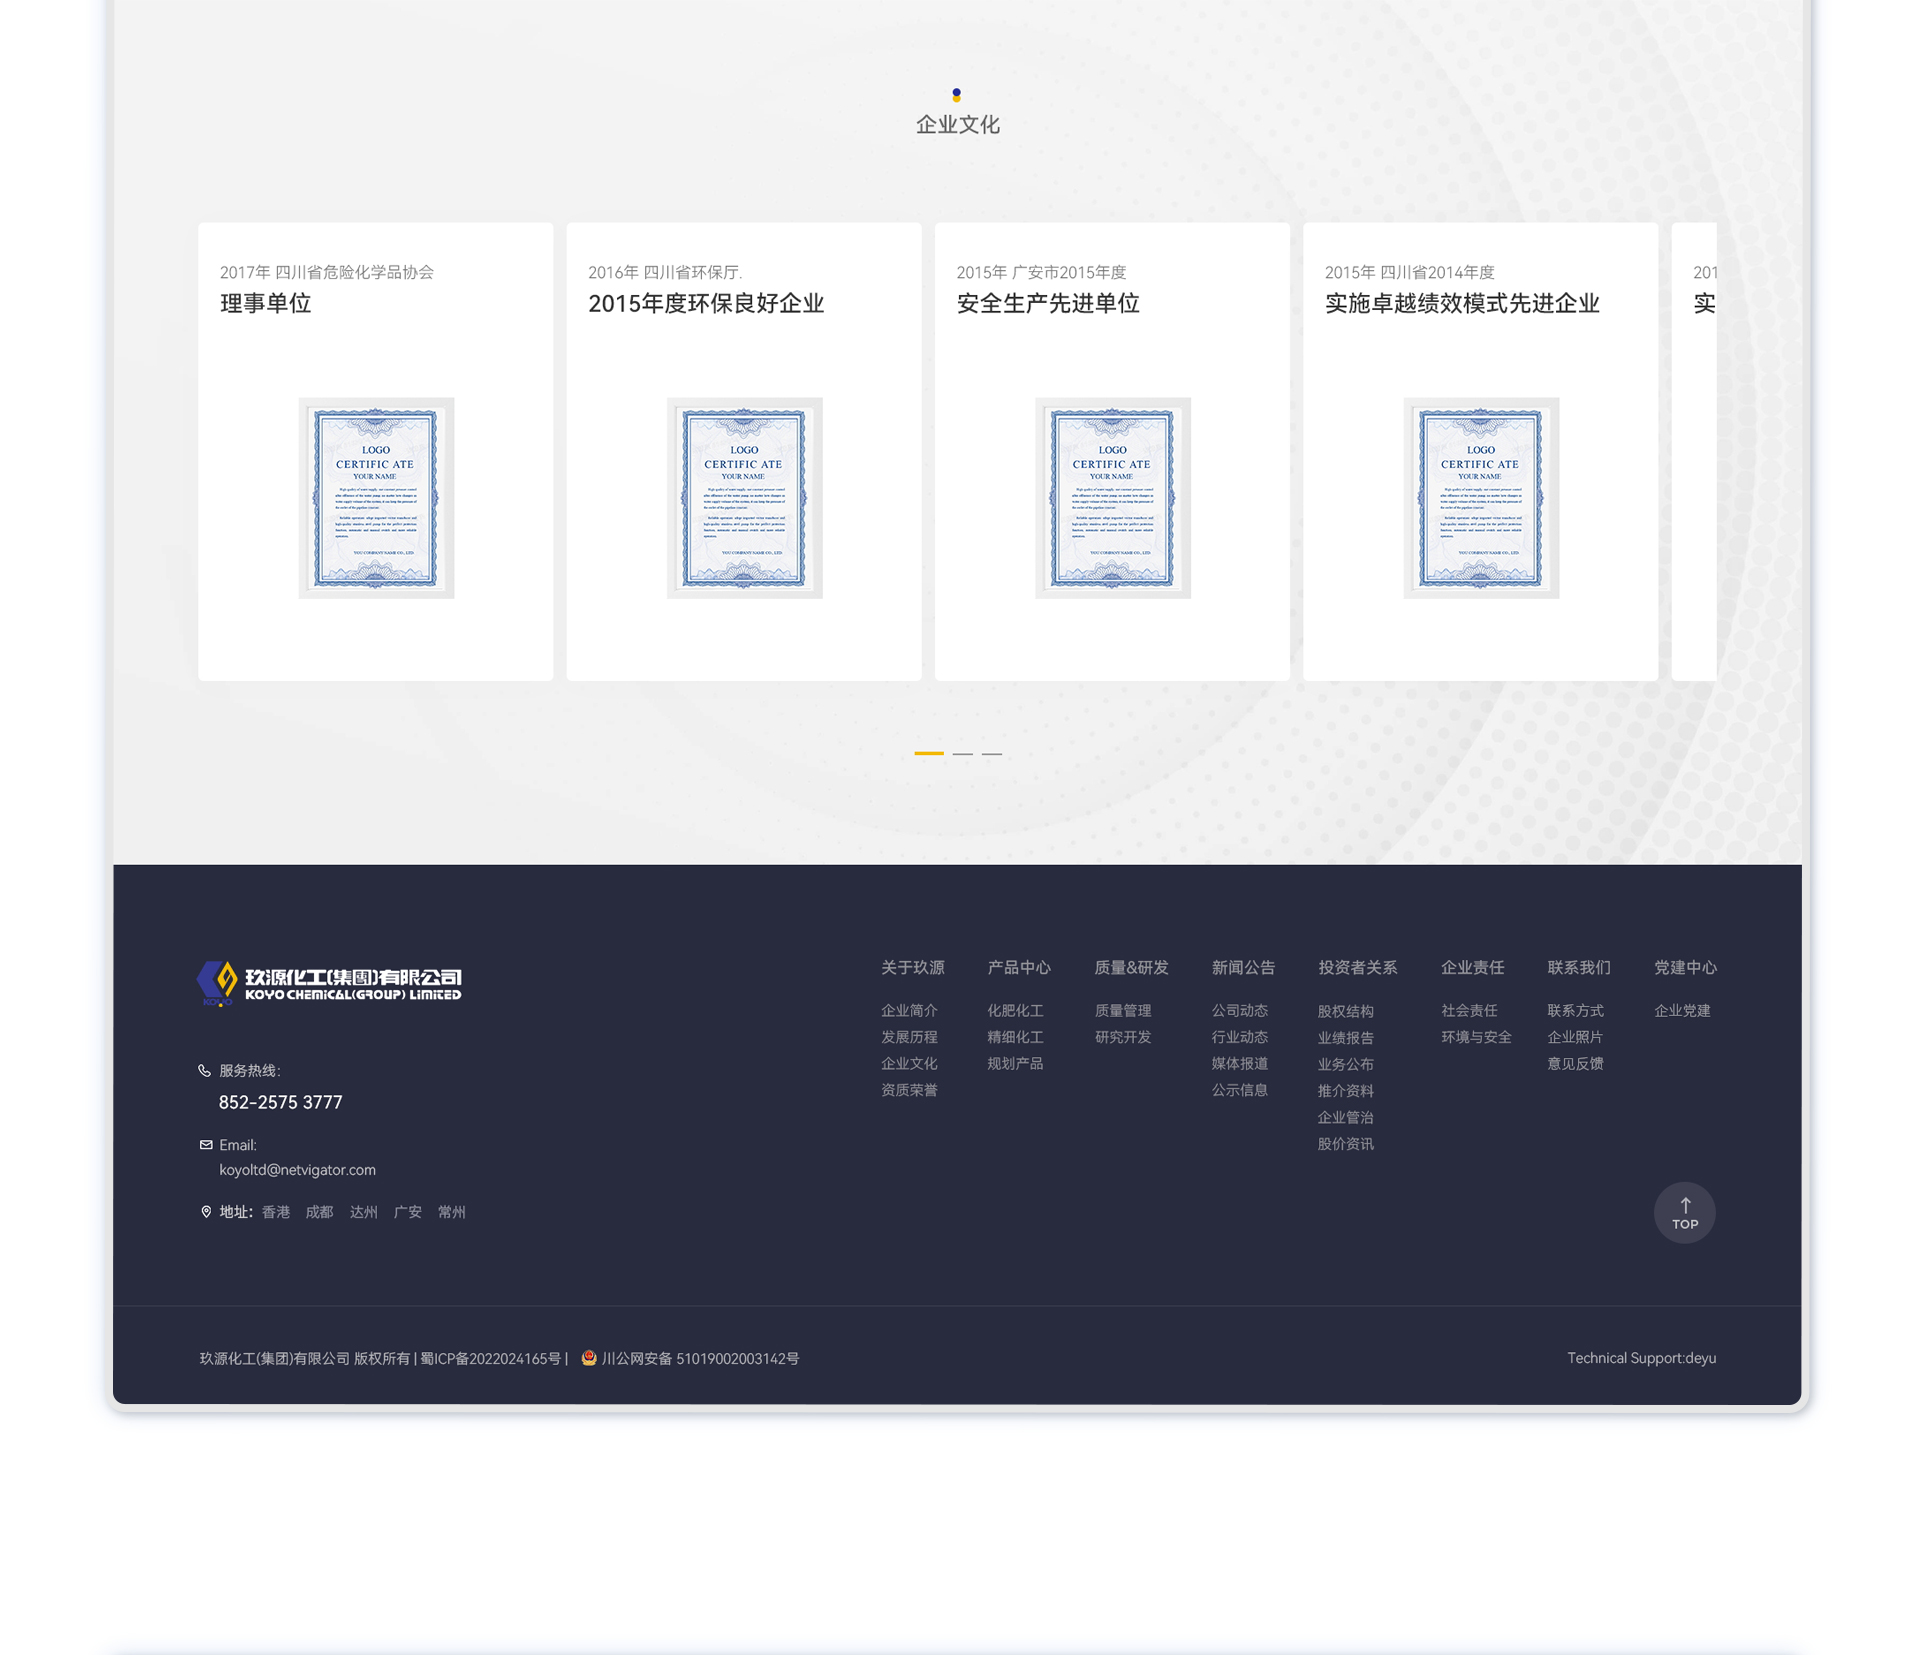
Task: Select the third carousel pagination dash
Action: 991,753
